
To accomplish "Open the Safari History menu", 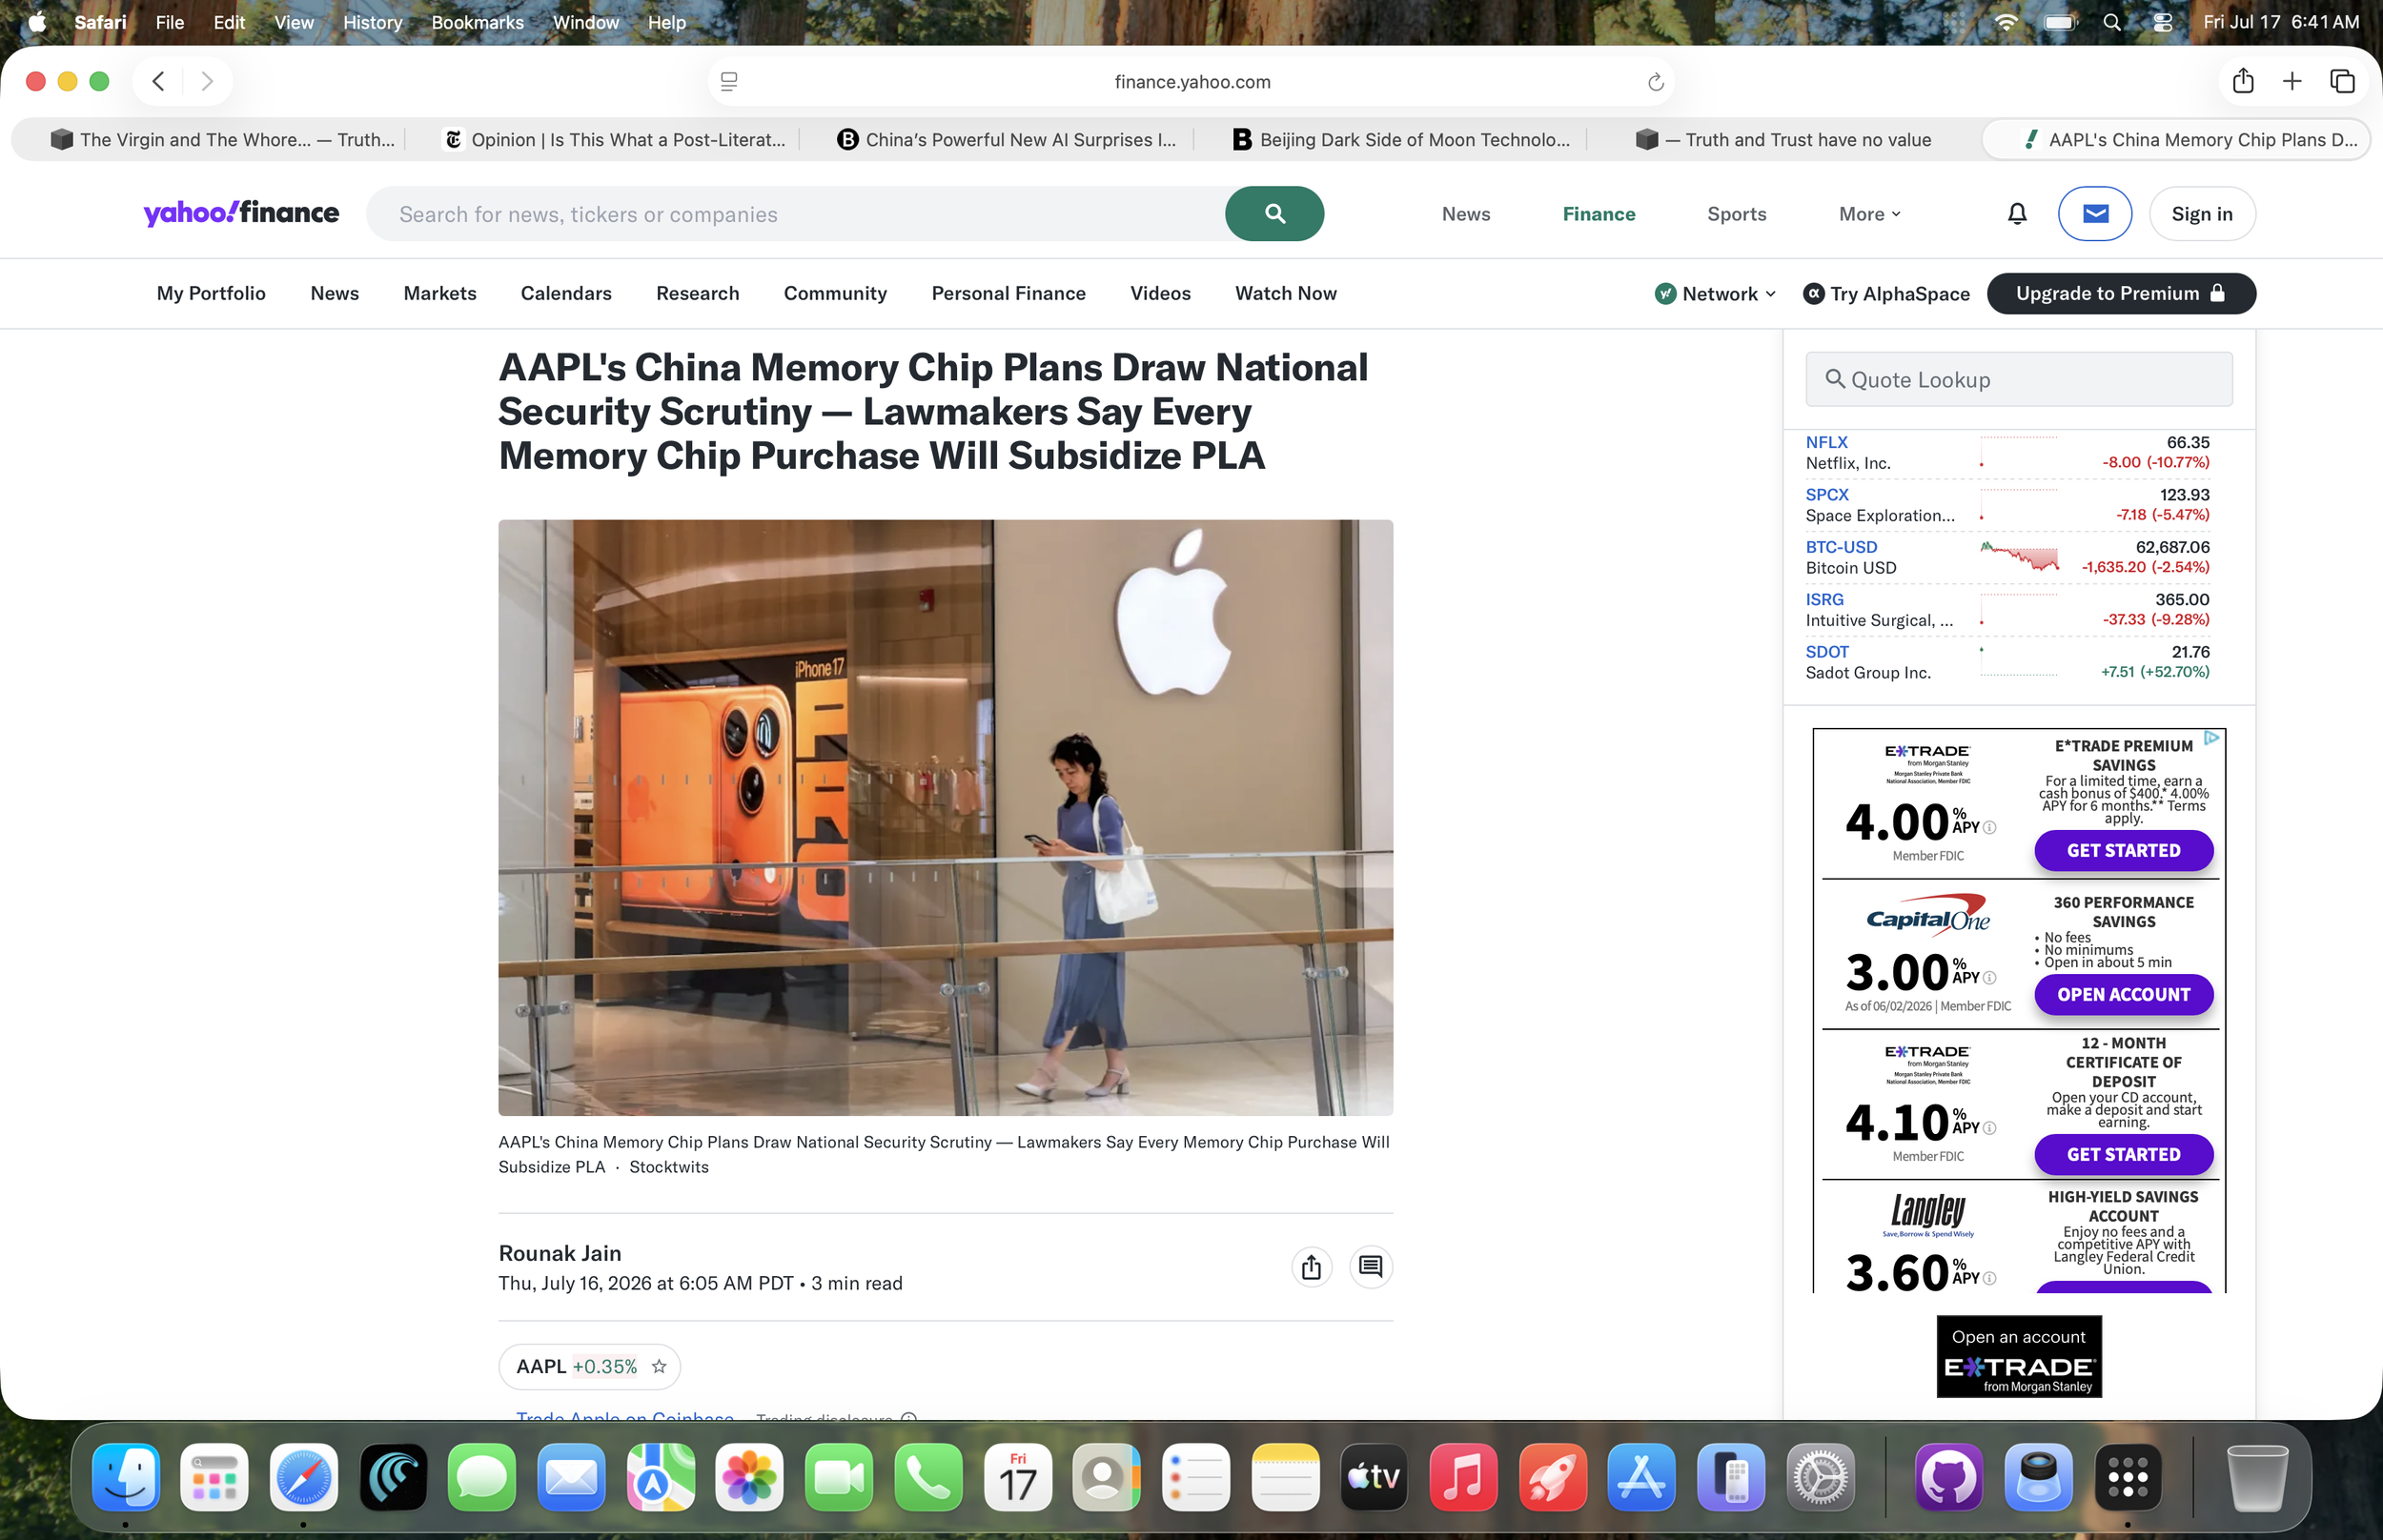I will tap(372, 22).
